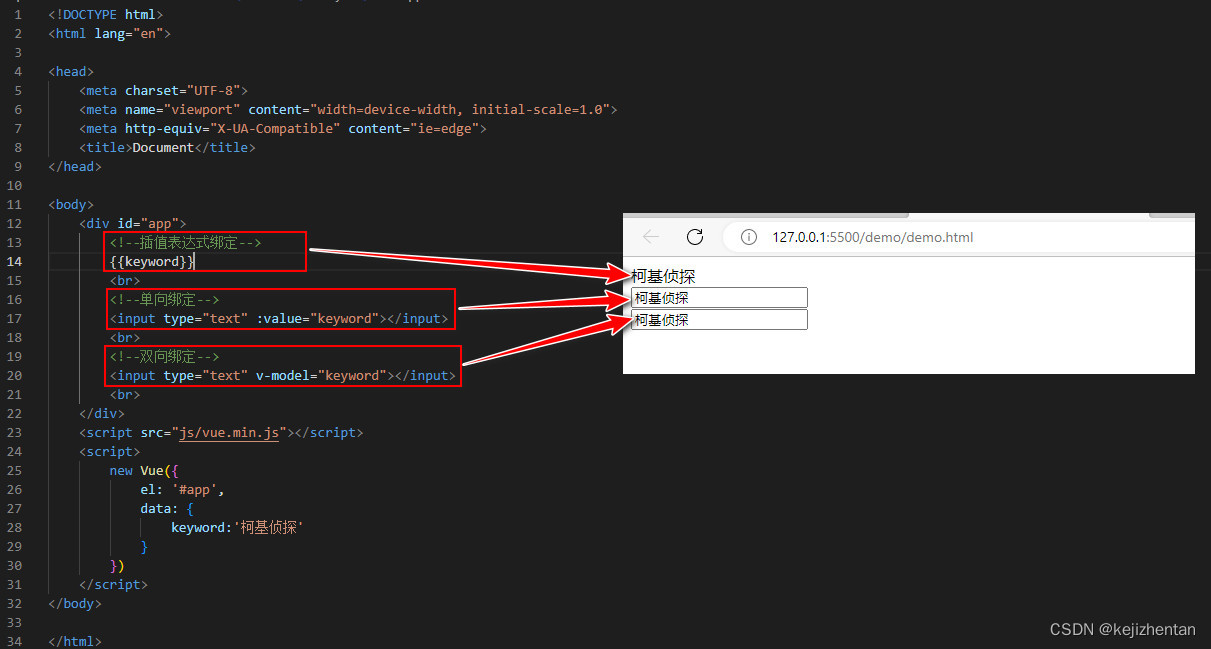The height and width of the screenshot is (649, 1211).
Task: Click the 插值表达式绑定 comment line
Action: [x=187, y=242]
